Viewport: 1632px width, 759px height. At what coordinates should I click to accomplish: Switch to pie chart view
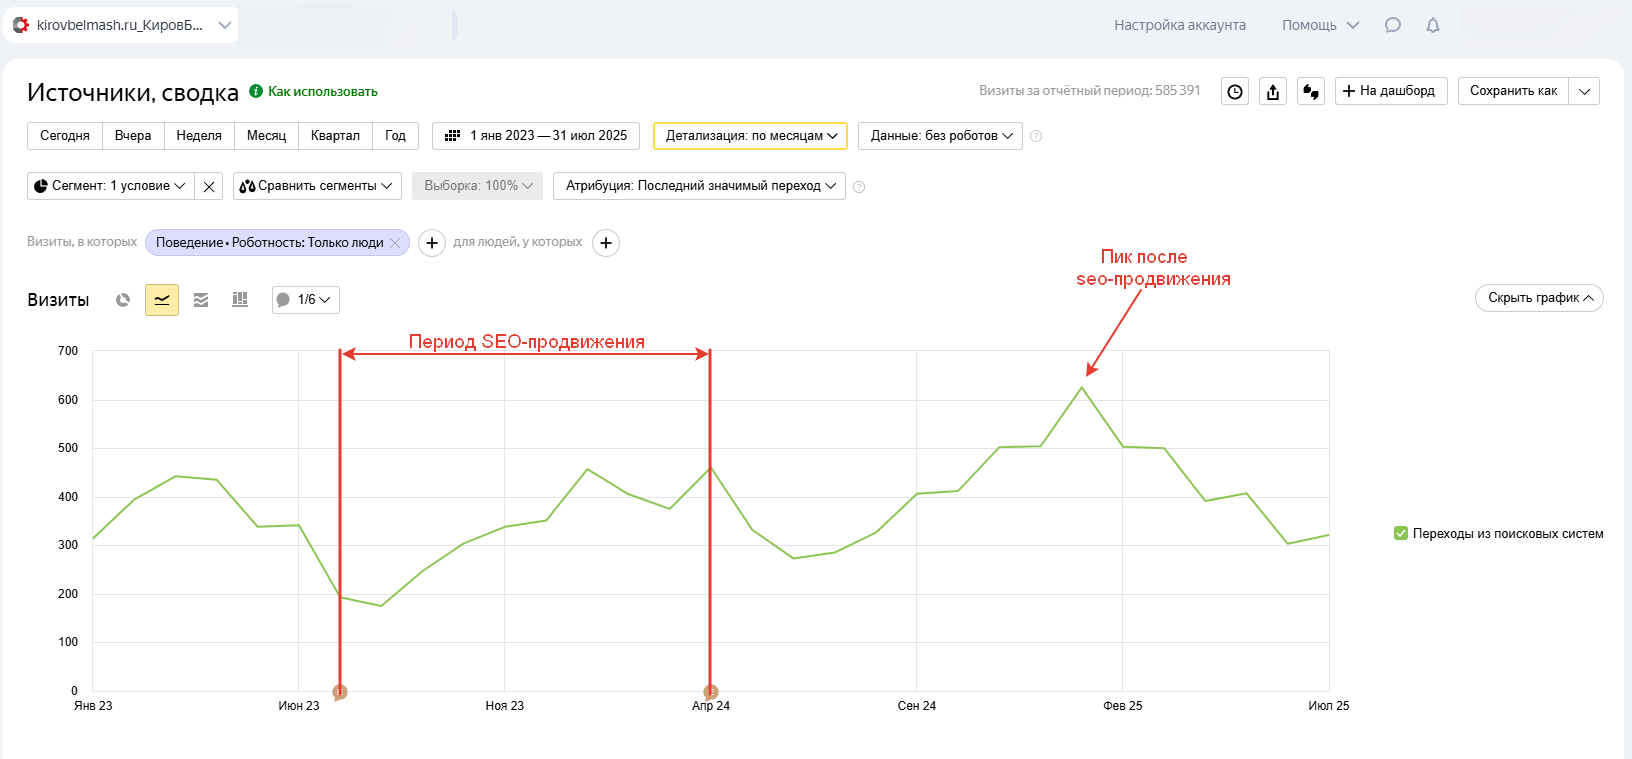coord(123,300)
